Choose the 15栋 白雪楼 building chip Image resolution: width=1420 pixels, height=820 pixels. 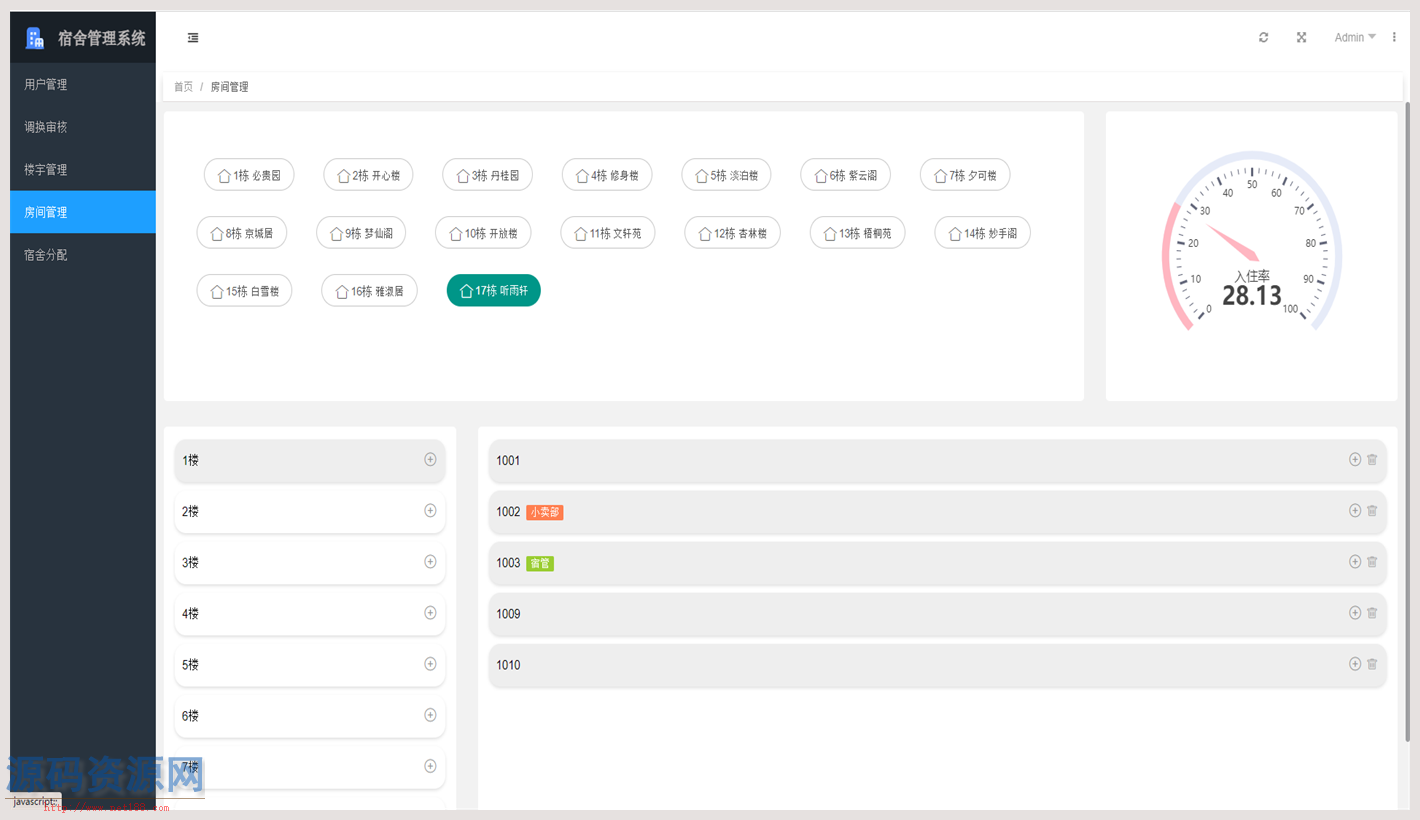(244, 291)
